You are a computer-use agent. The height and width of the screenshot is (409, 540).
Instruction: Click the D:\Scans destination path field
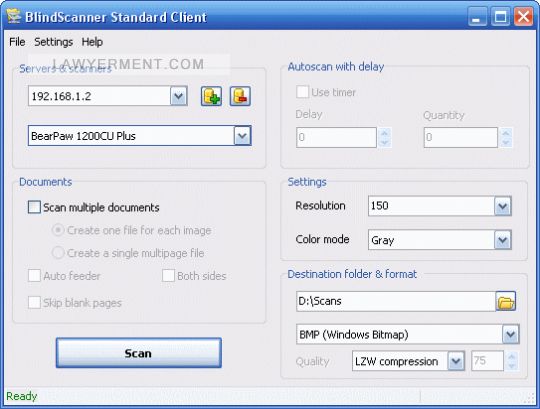tap(396, 301)
